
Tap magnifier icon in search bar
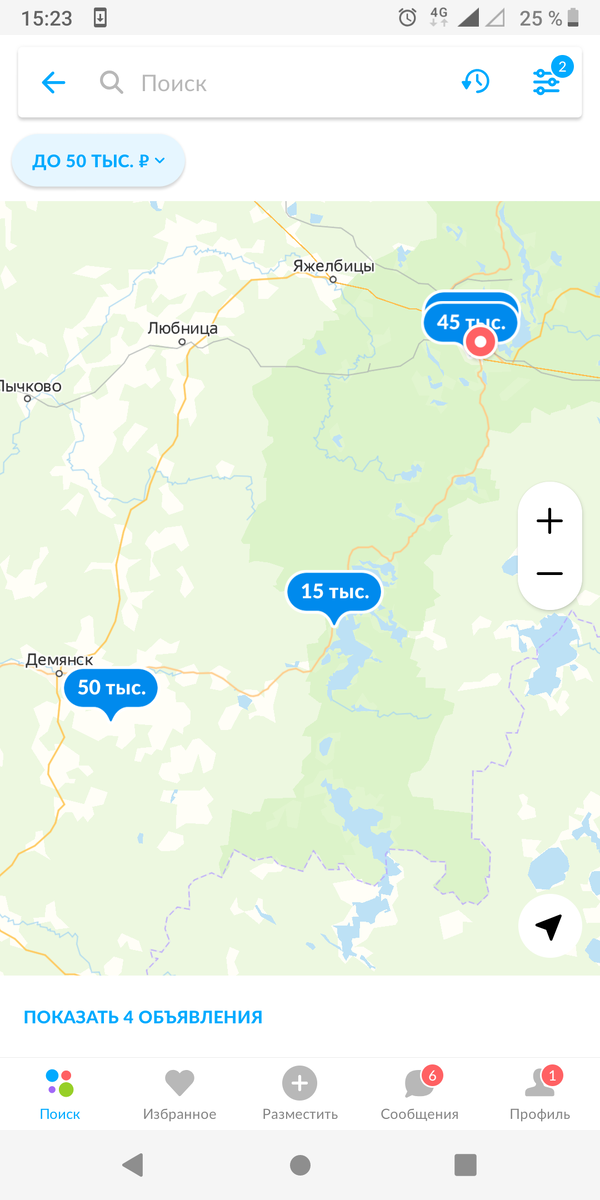pyautogui.click(x=112, y=83)
